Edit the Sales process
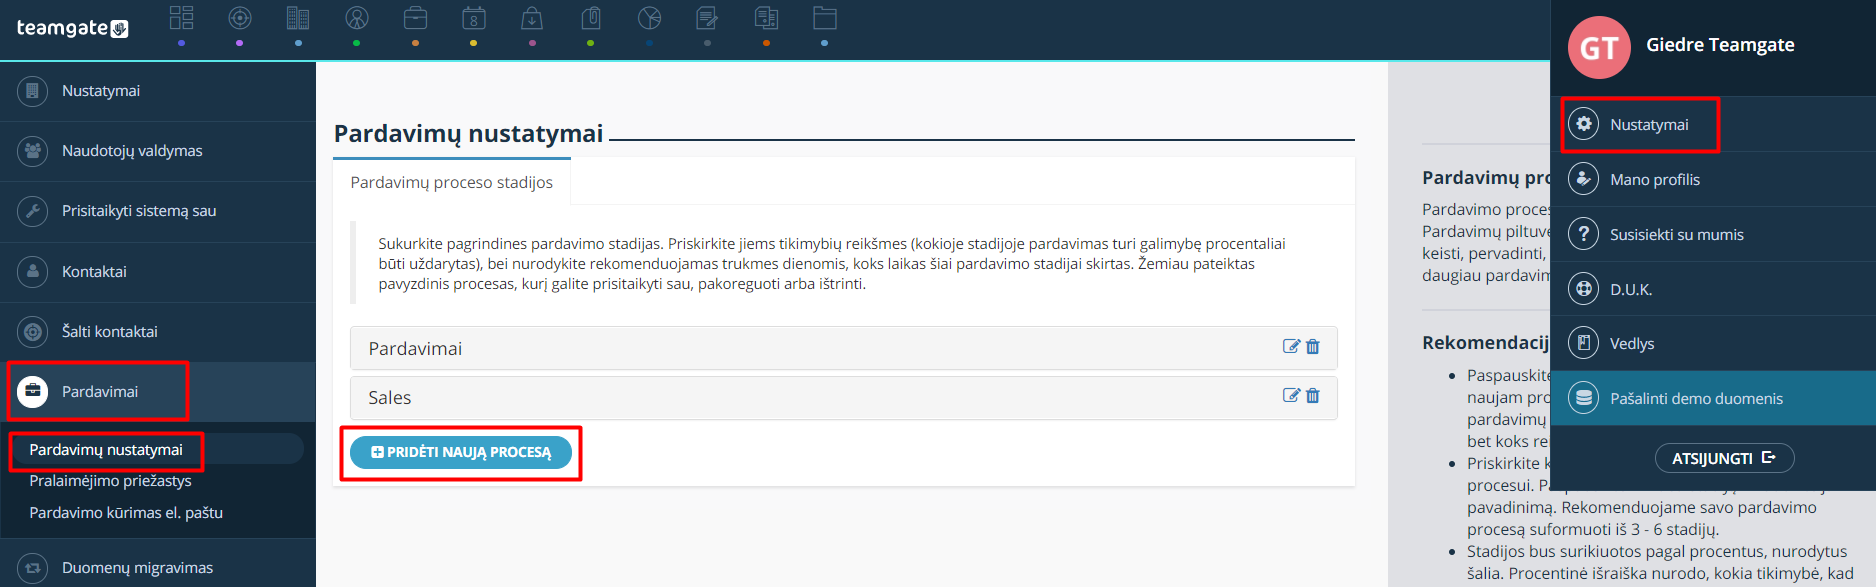The height and width of the screenshot is (587, 1876). click(x=1291, y=396)
